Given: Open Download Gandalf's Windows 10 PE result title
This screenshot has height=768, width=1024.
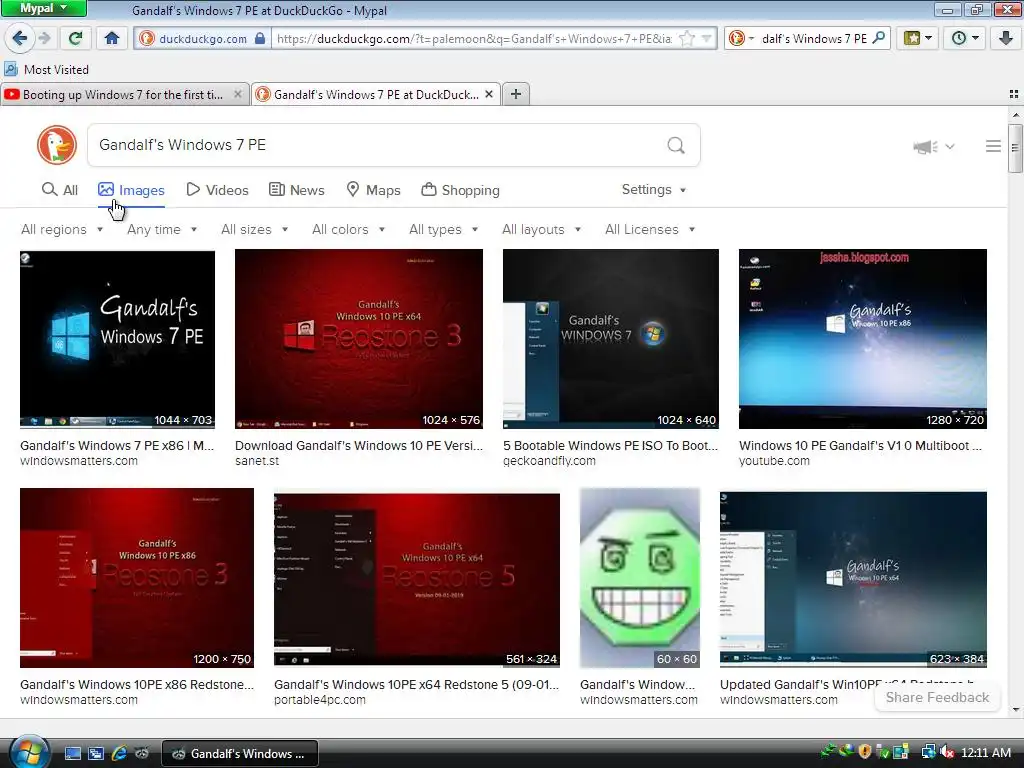Looking at the screenshot, I should [359, 445].
